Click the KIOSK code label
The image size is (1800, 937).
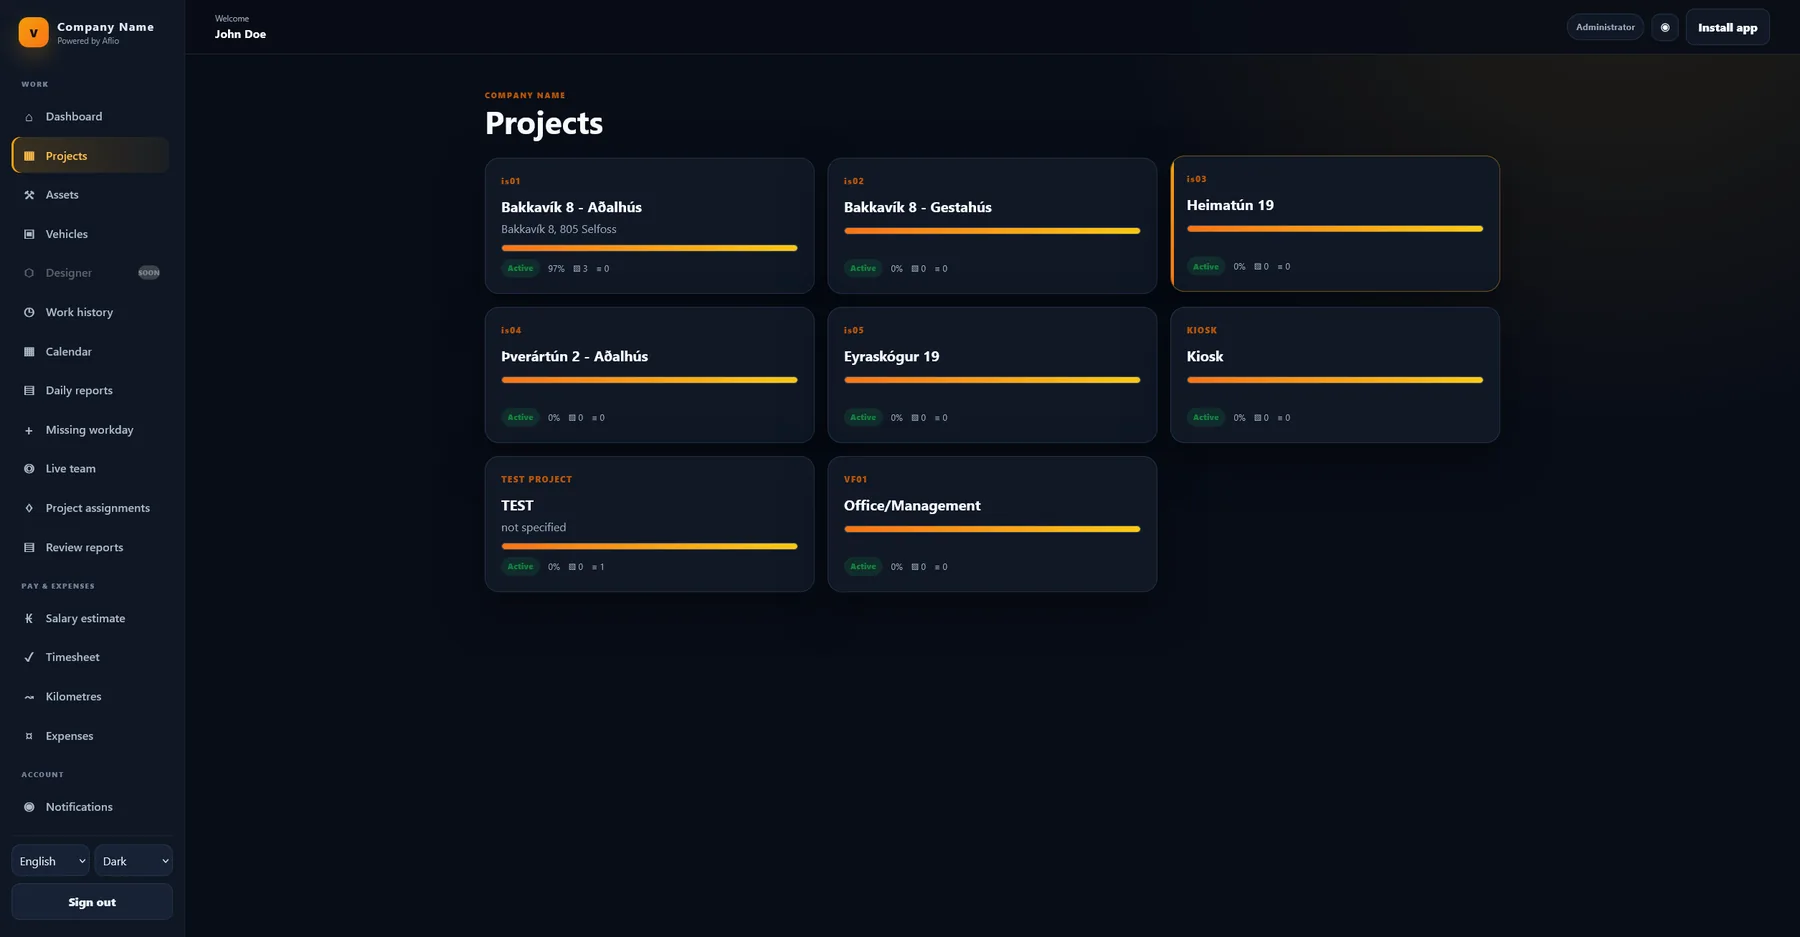point(1202,330)
